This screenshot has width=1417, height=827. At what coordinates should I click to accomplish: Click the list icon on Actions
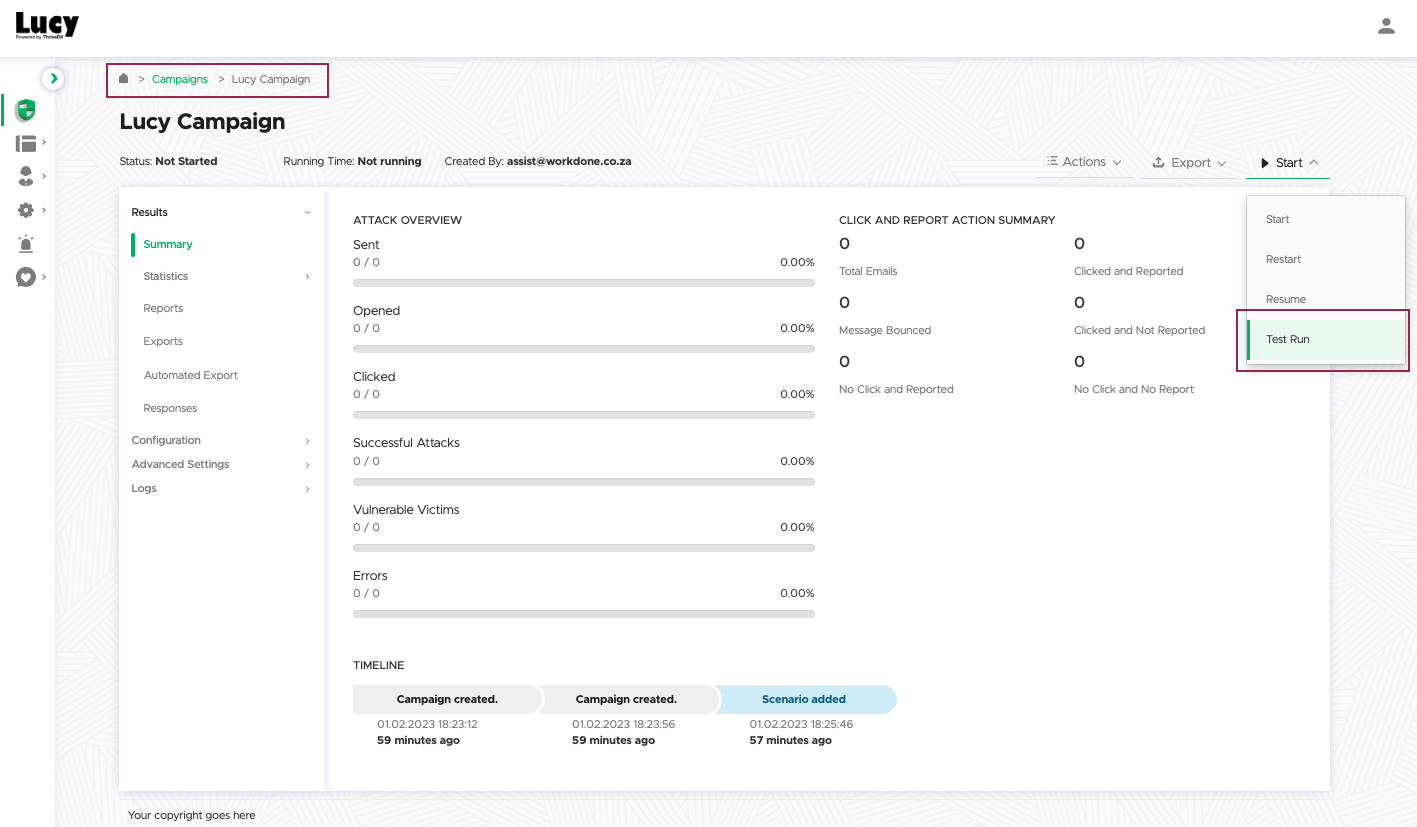1052,161
